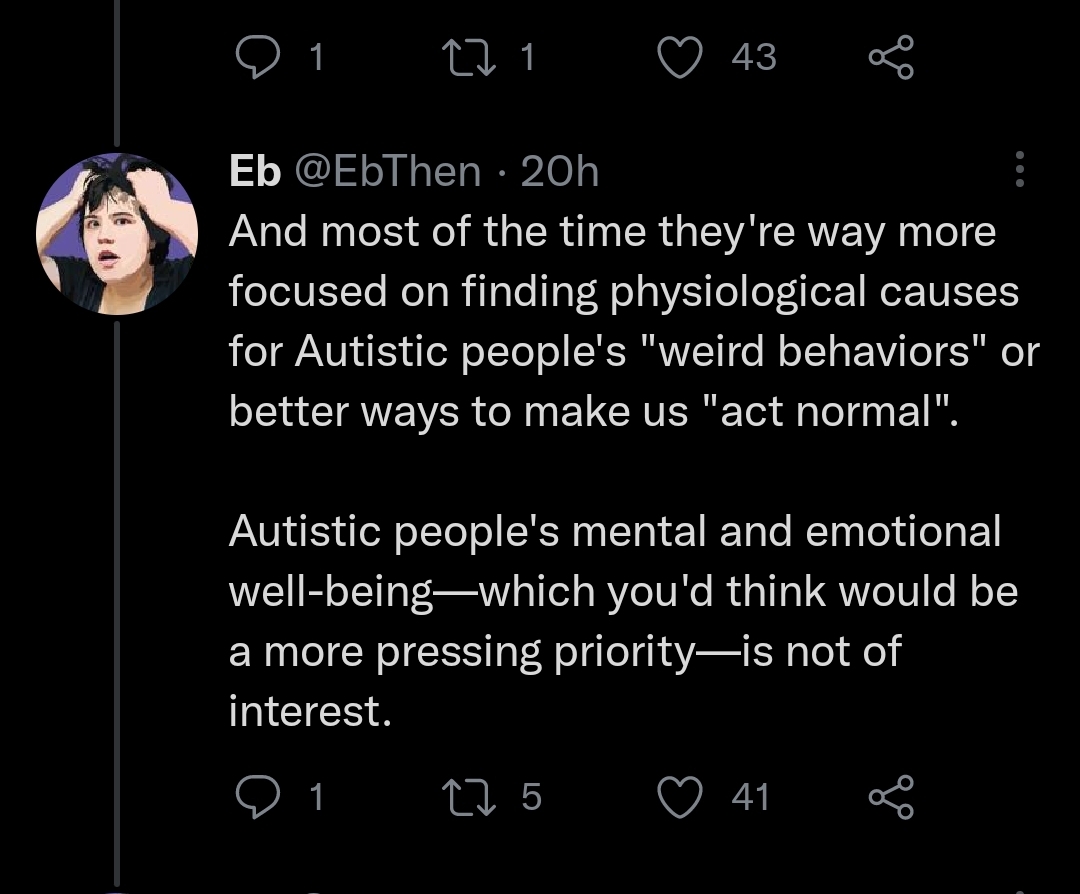This screenshot has width=1080, height=894.
Task: Open reply on the upper tweet
Action: (256, 58)
